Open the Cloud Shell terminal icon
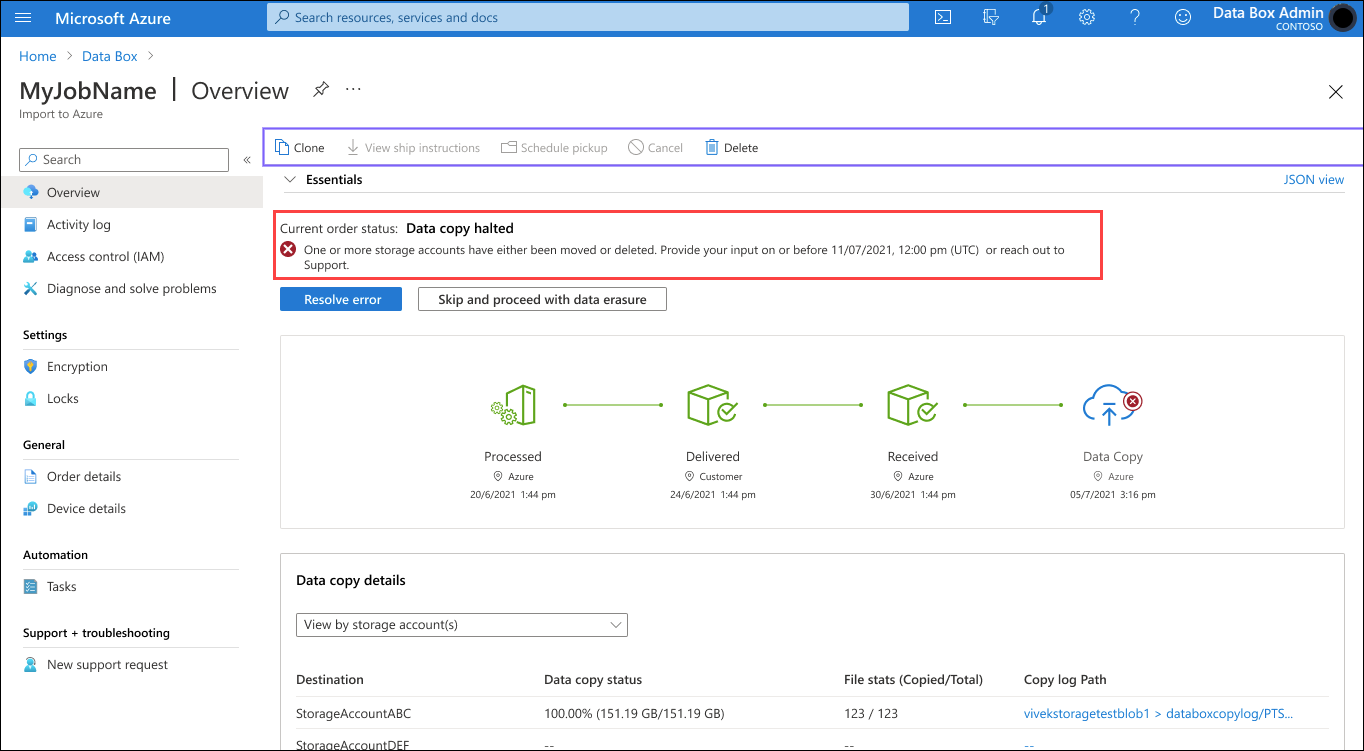The width and height of the screenshot is (1364, 751). (x=941, y=17)
